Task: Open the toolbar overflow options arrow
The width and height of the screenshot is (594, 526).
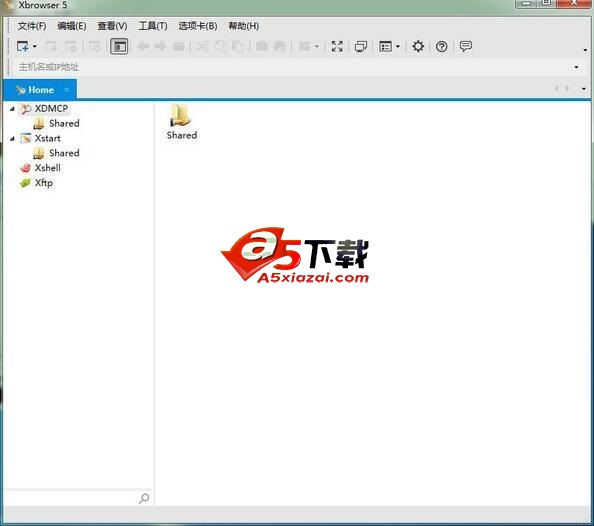Action: tap(585, 50)
